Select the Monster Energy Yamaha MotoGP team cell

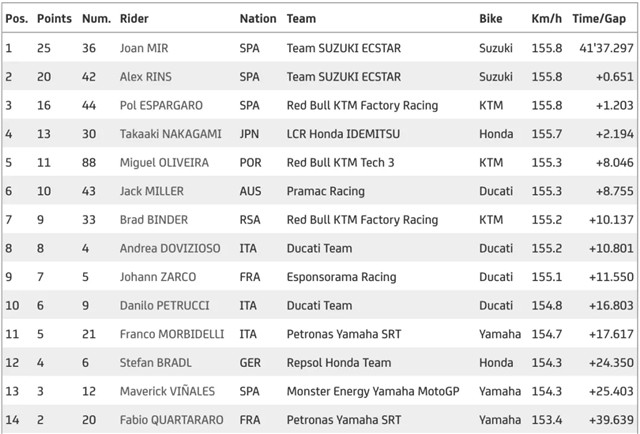(x=373, y=391)
